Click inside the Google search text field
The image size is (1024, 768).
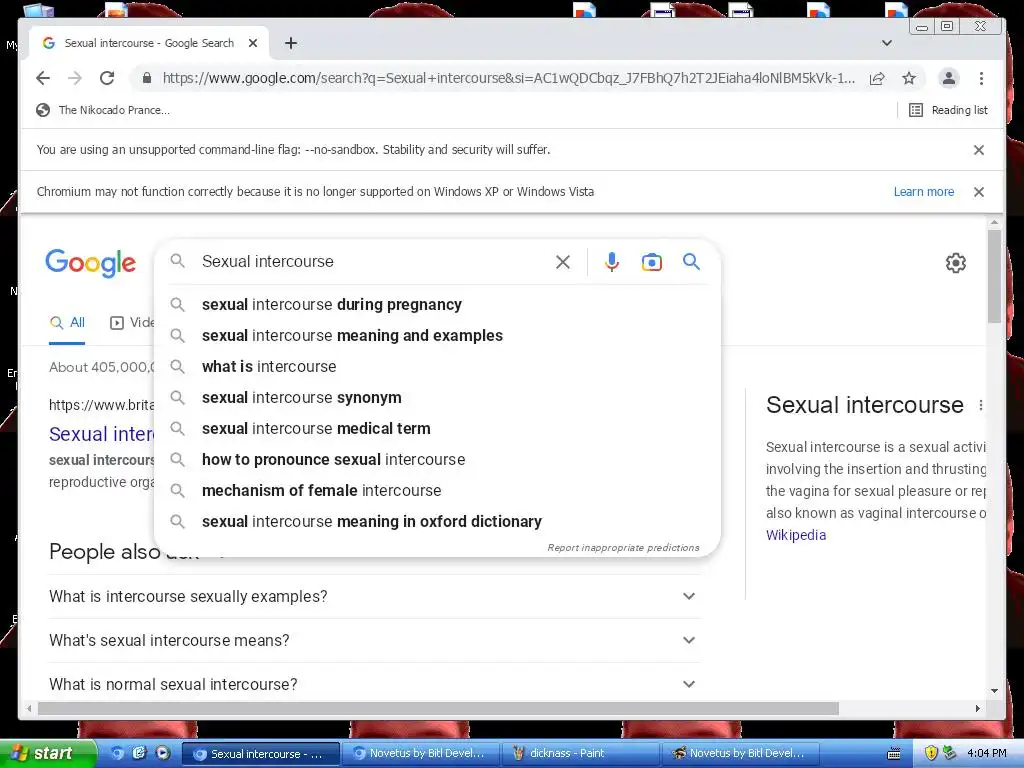click(x=372, y=262)
